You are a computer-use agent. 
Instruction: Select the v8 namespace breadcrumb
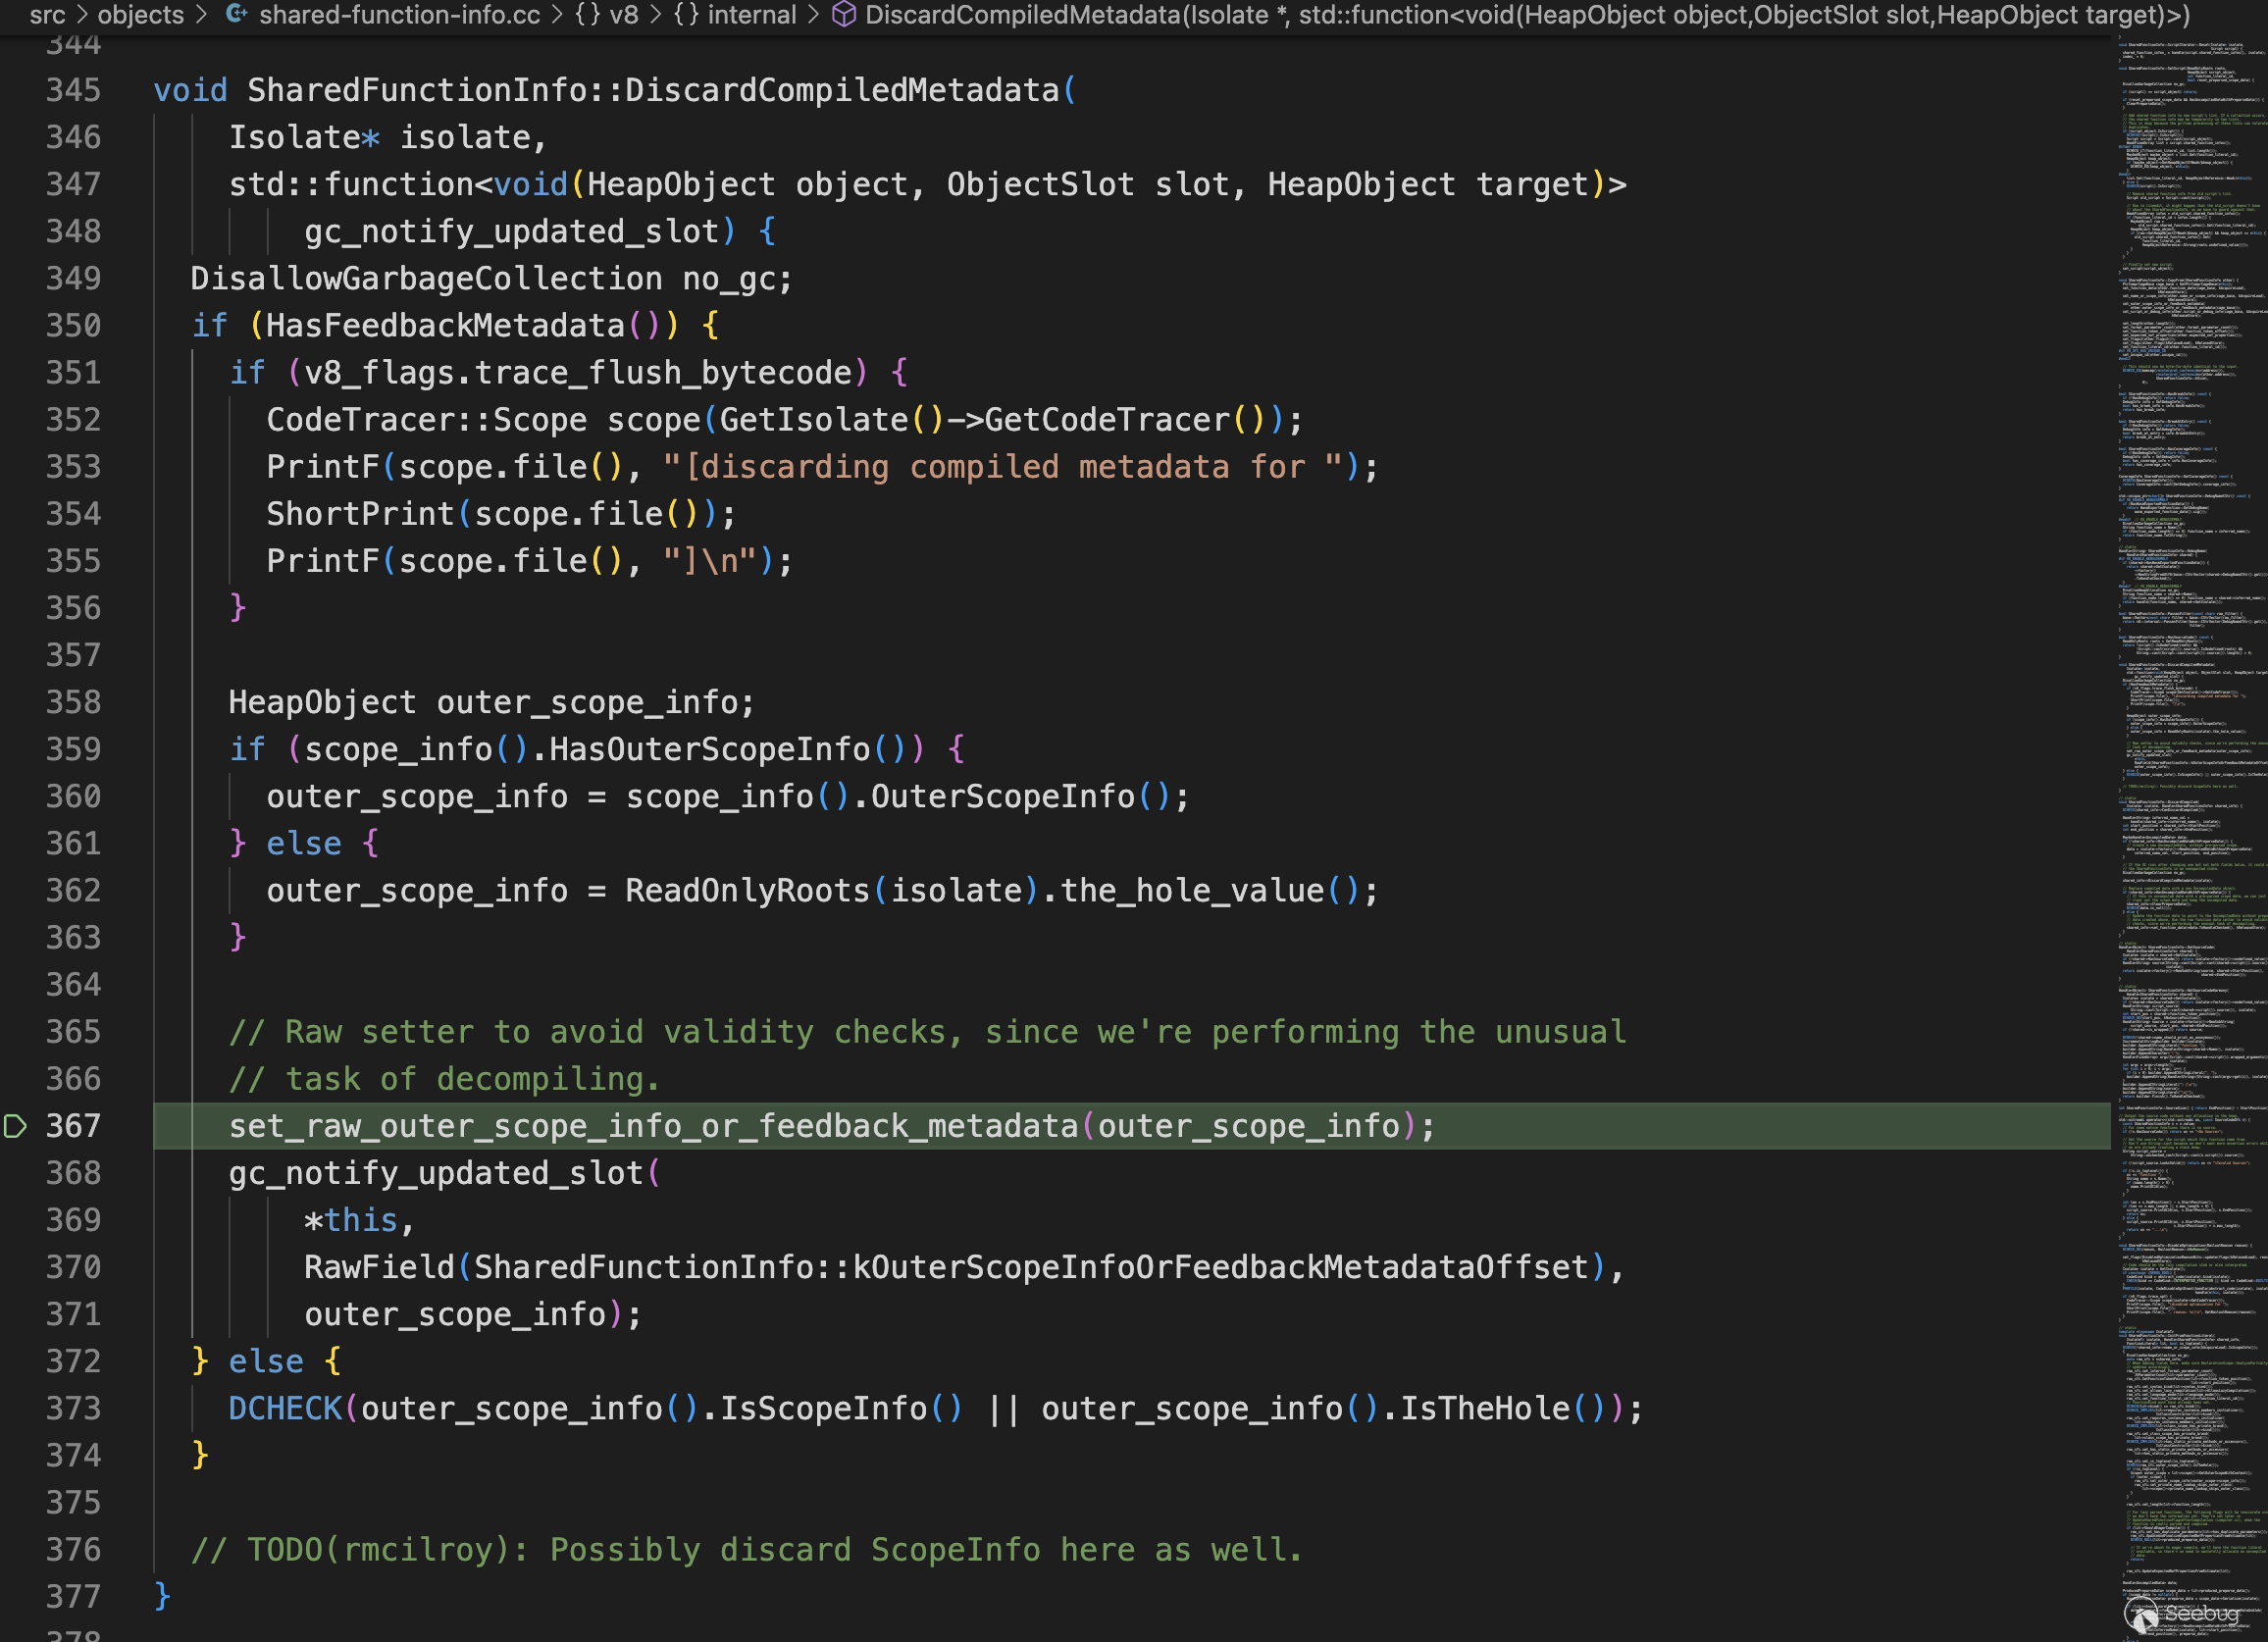click(624, 14)
